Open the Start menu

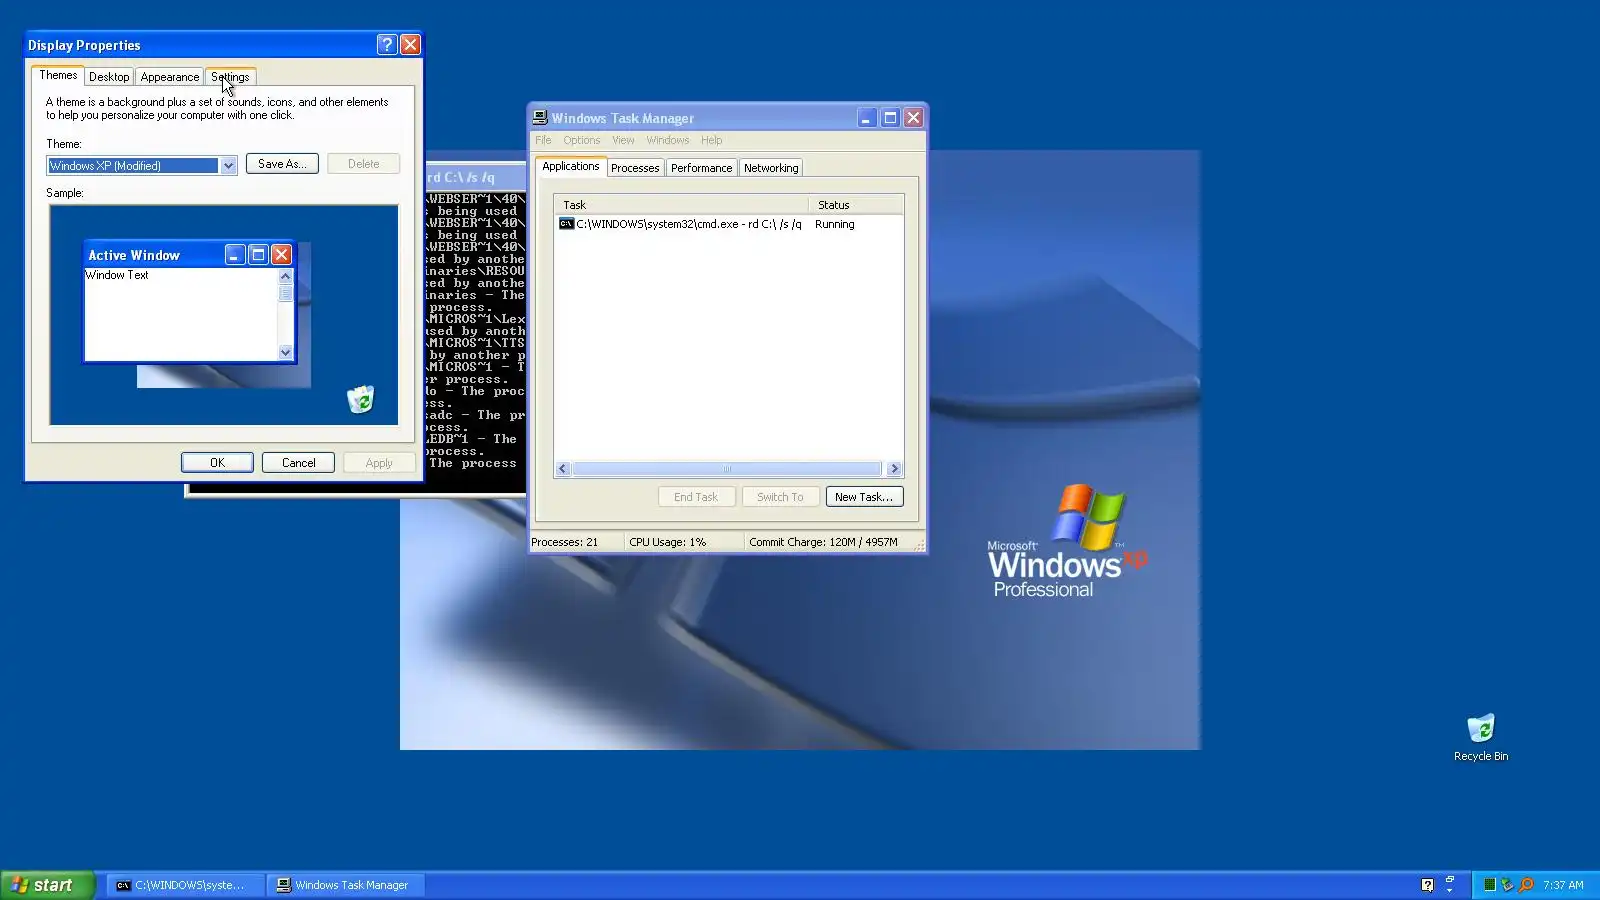point(47,885)
